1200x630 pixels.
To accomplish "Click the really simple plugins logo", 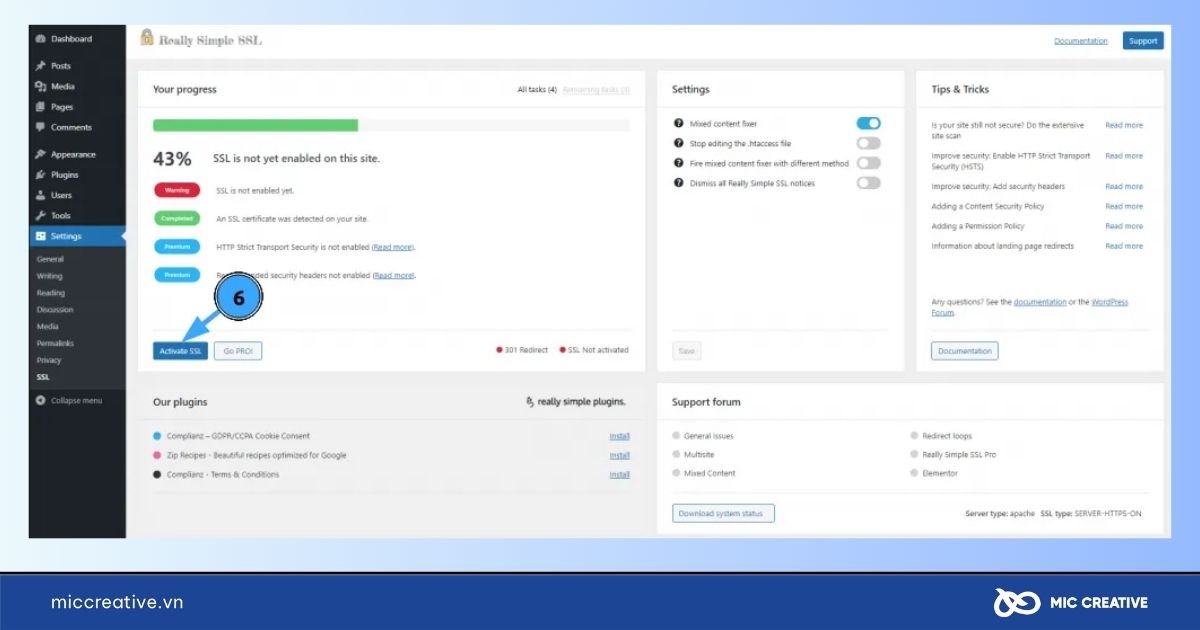I will tap(576, 402).
